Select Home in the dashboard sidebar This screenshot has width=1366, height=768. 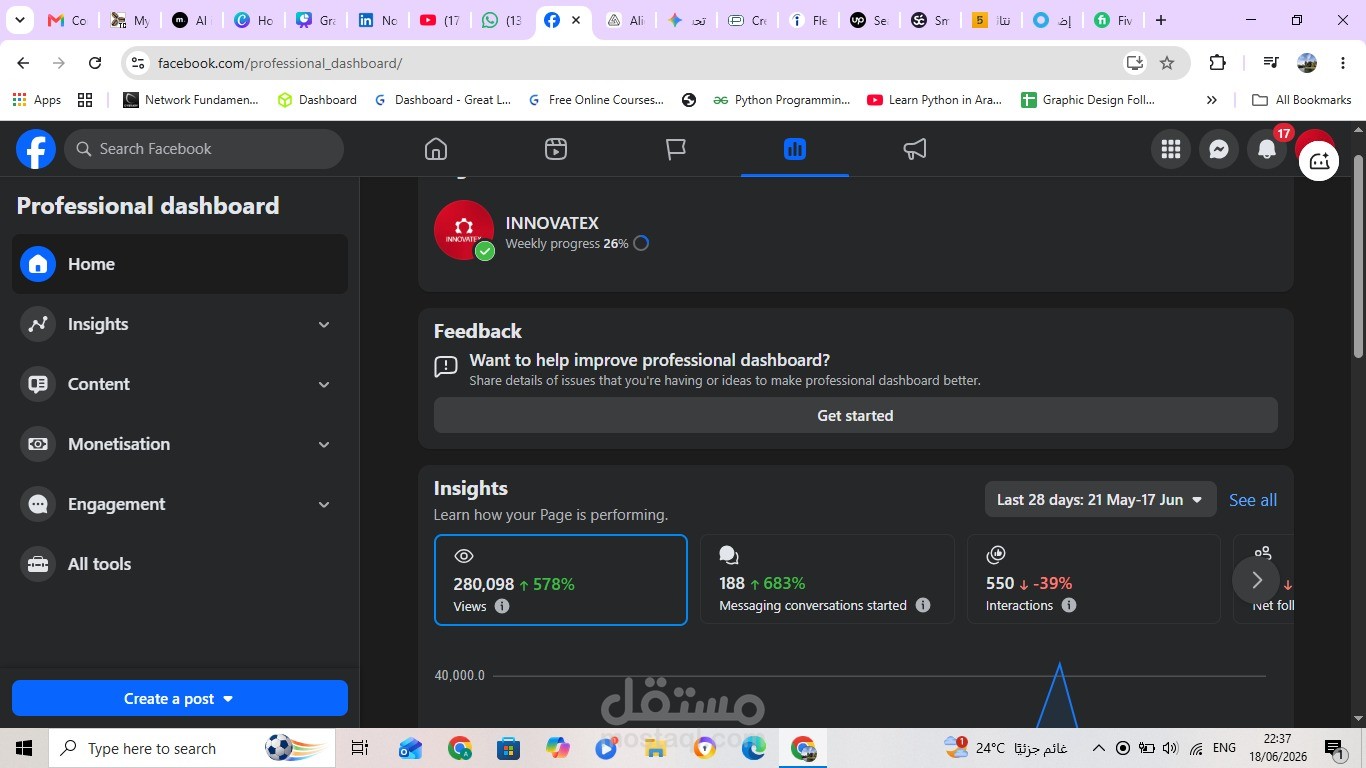(180, 264)
